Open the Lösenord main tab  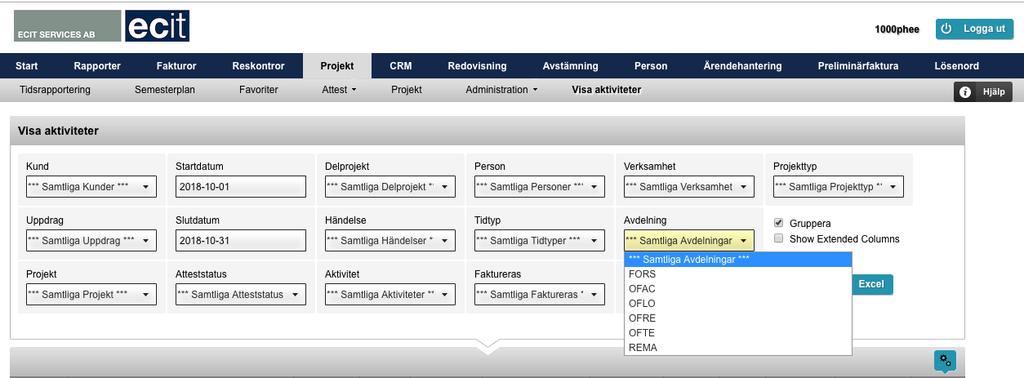click(x=957, y=66)
